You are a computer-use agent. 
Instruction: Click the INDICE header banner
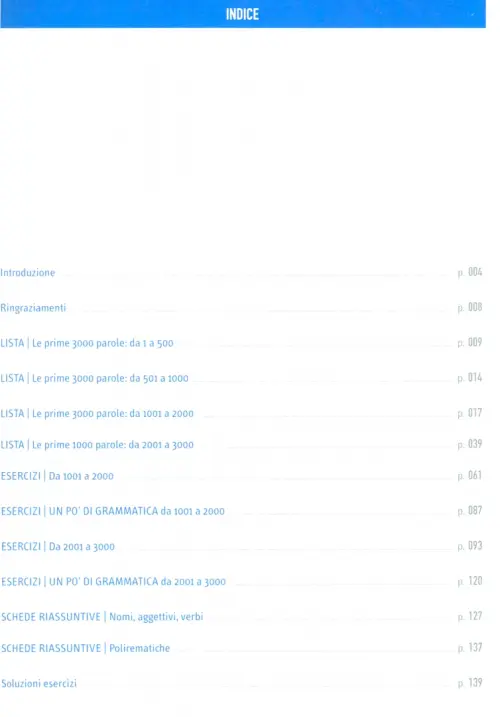click(x=243, y=14)
